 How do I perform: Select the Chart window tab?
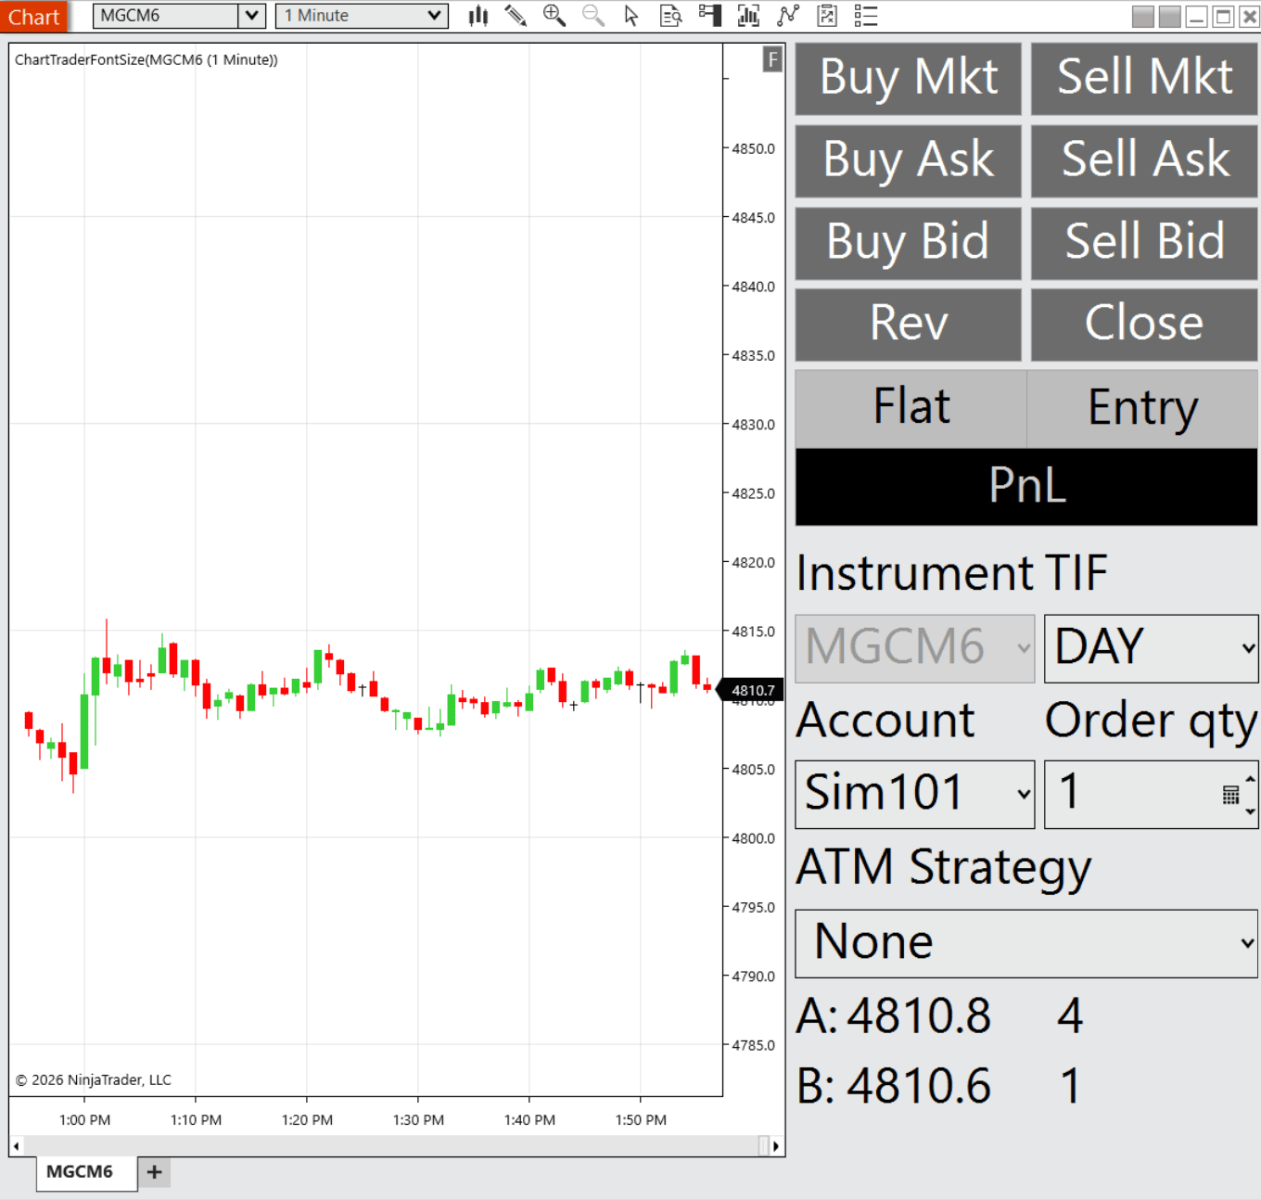click(34, 17)
